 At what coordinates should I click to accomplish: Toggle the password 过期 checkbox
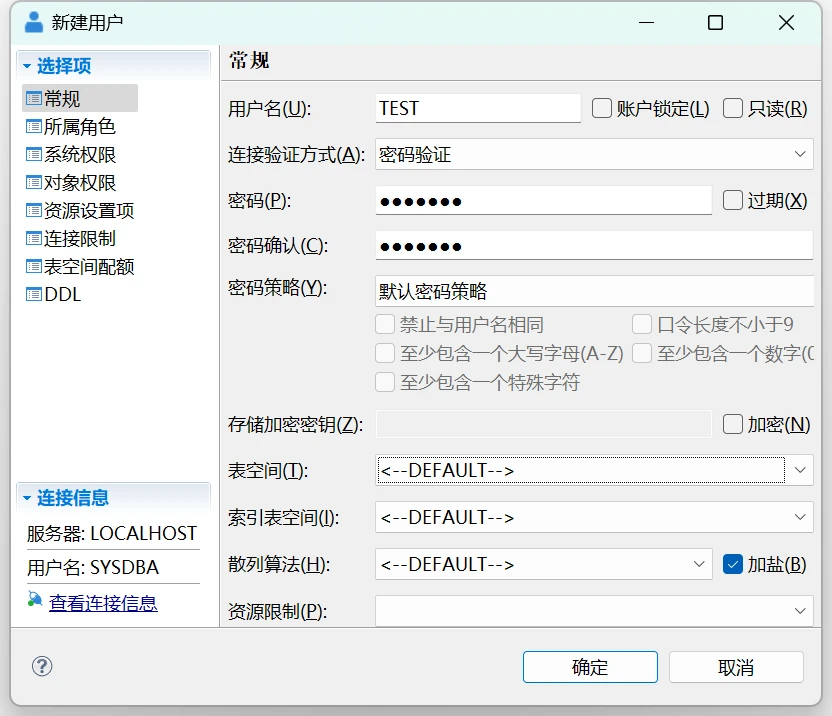tap(733, 201)
